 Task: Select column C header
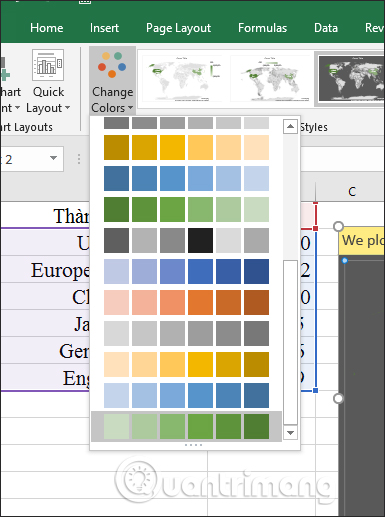pyautogui.click(x=352, y=192)
